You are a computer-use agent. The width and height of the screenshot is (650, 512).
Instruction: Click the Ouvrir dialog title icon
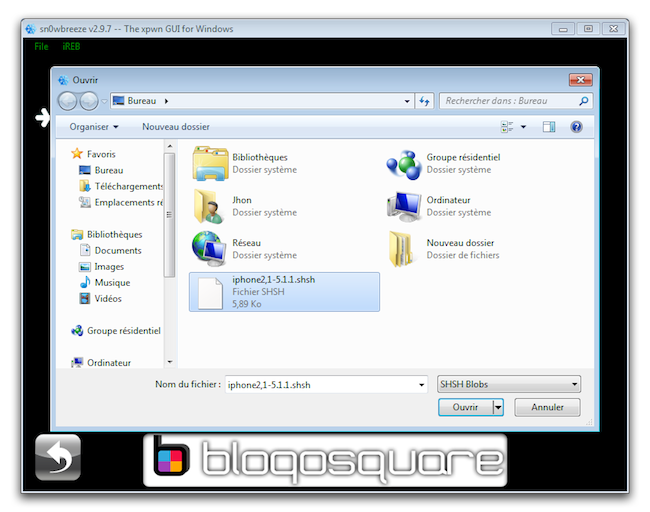(x=63, y=80)
